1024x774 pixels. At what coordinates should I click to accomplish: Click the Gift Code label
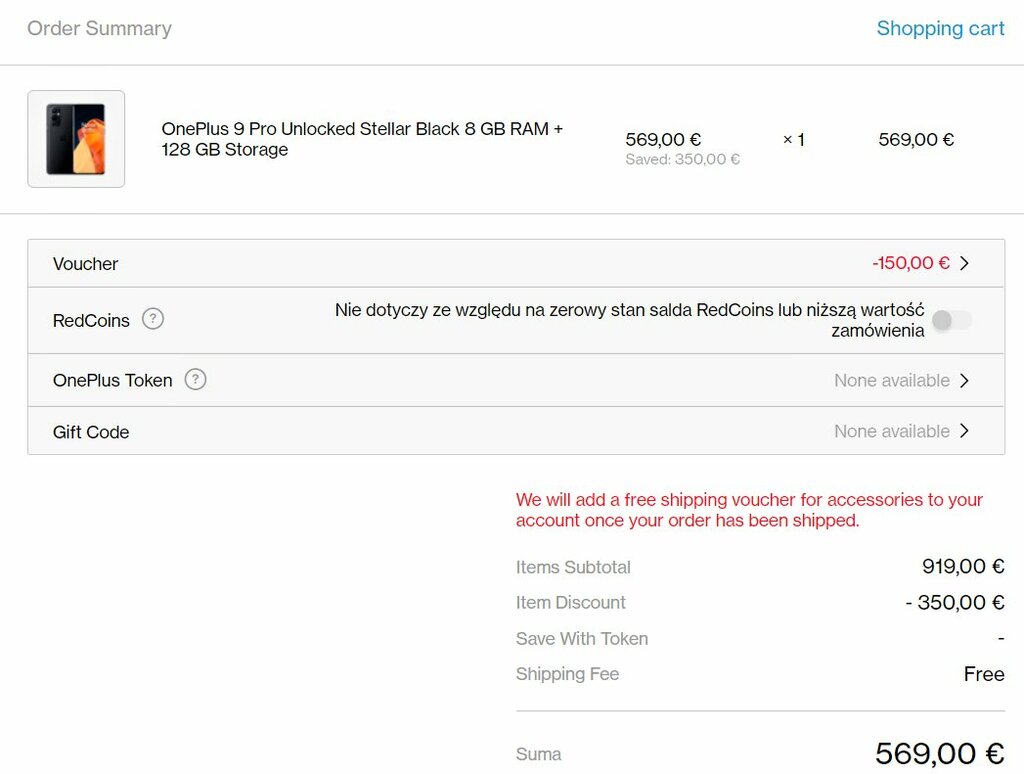91,432
